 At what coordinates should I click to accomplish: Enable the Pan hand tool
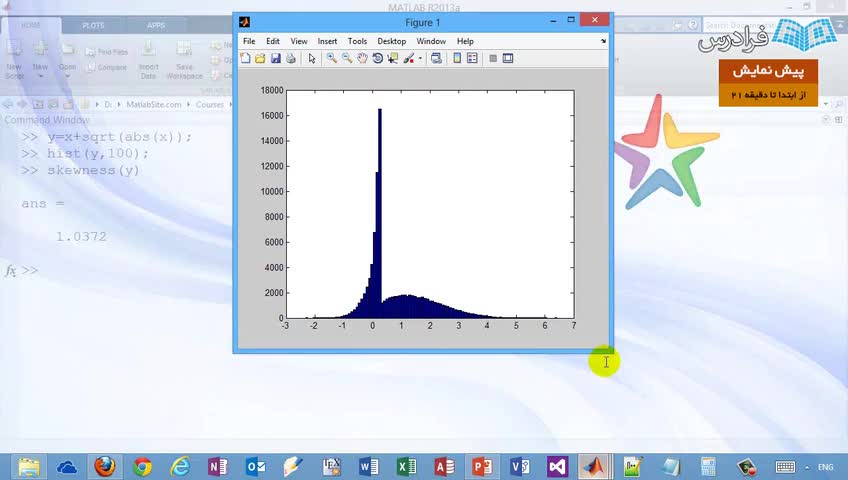[x=362, y=58]
